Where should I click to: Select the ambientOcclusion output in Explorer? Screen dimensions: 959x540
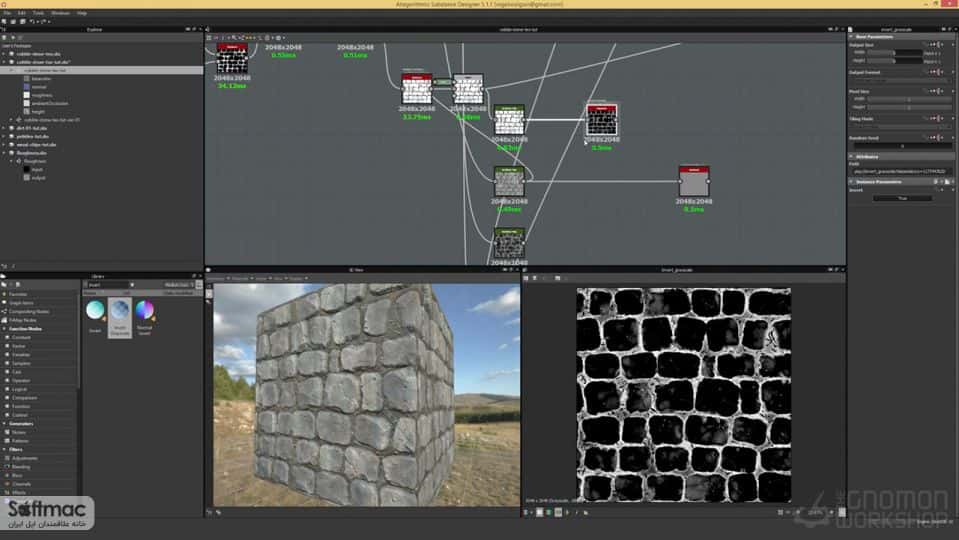click(50, 103)
